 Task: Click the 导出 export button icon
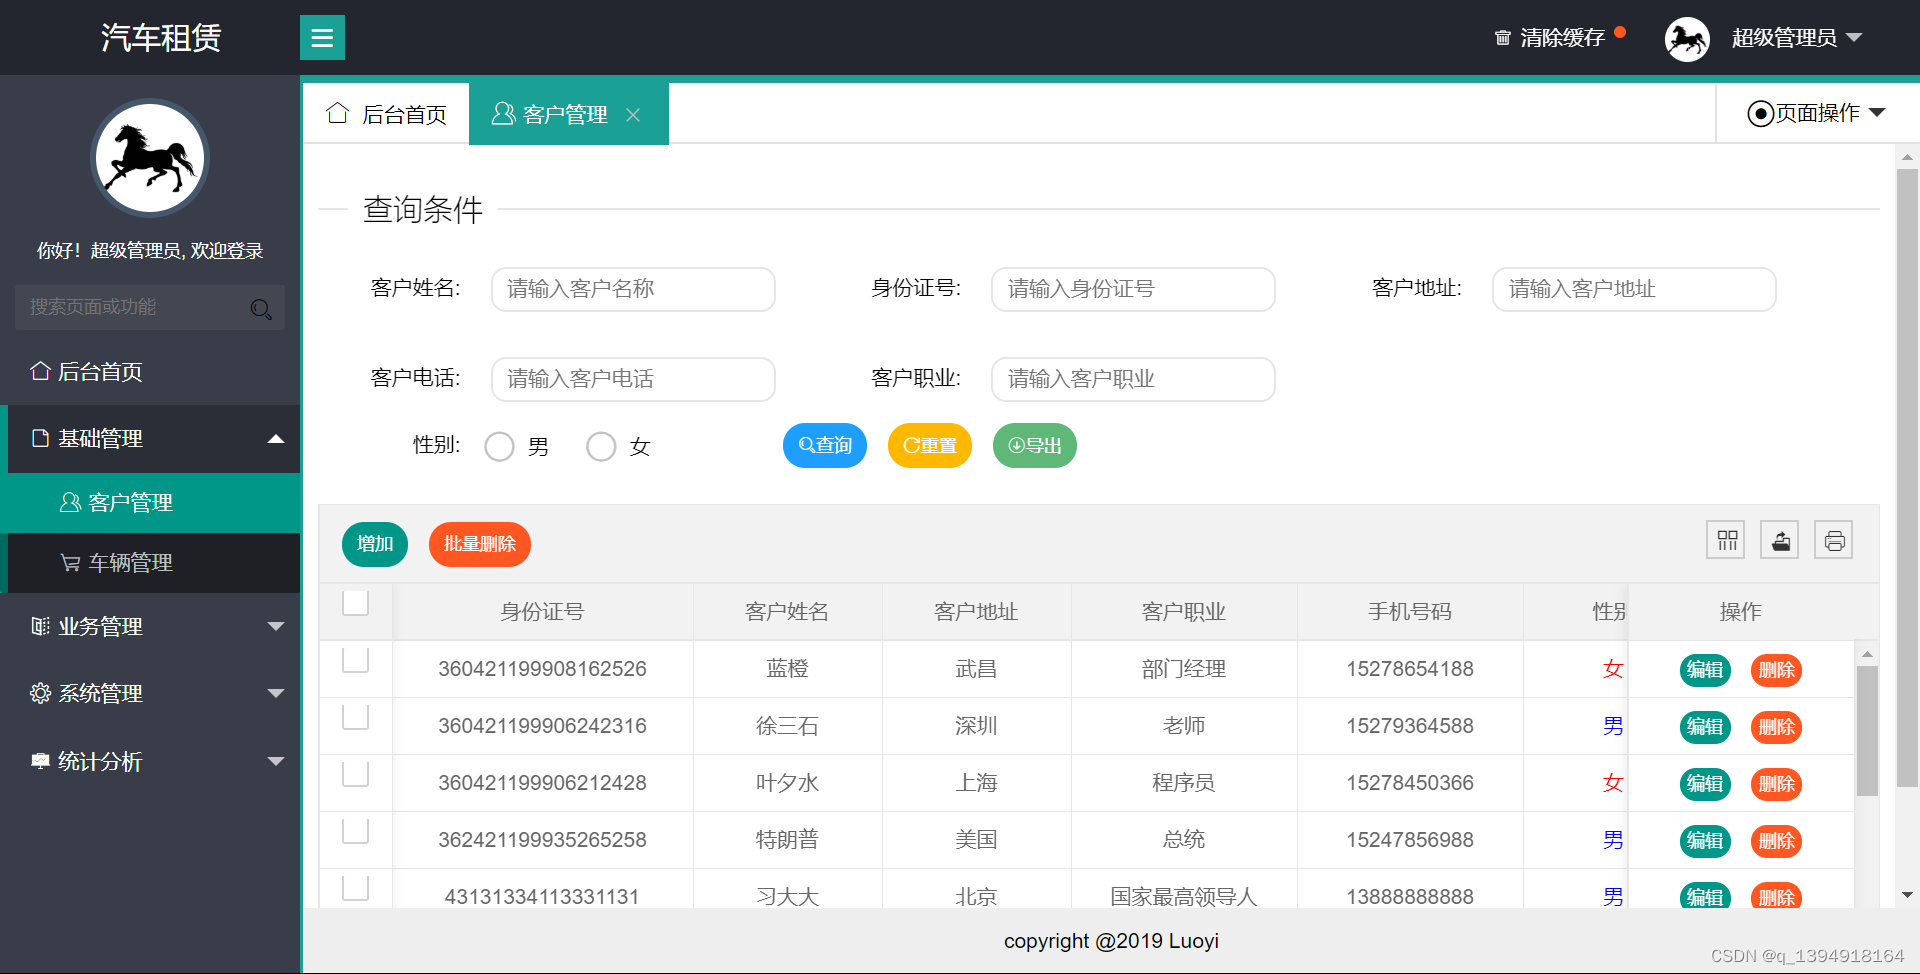tap(1016, 445)
